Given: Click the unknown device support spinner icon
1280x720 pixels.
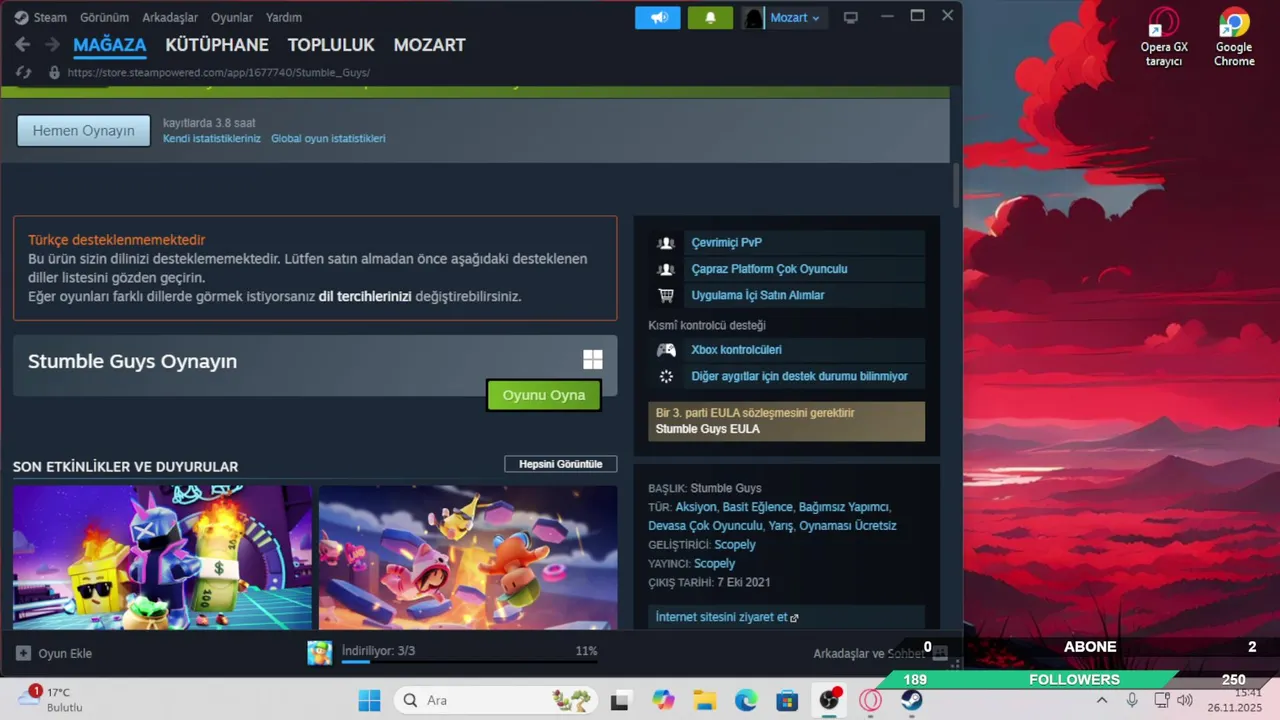Looking at the screenshot, I should [x=666, y=376].
